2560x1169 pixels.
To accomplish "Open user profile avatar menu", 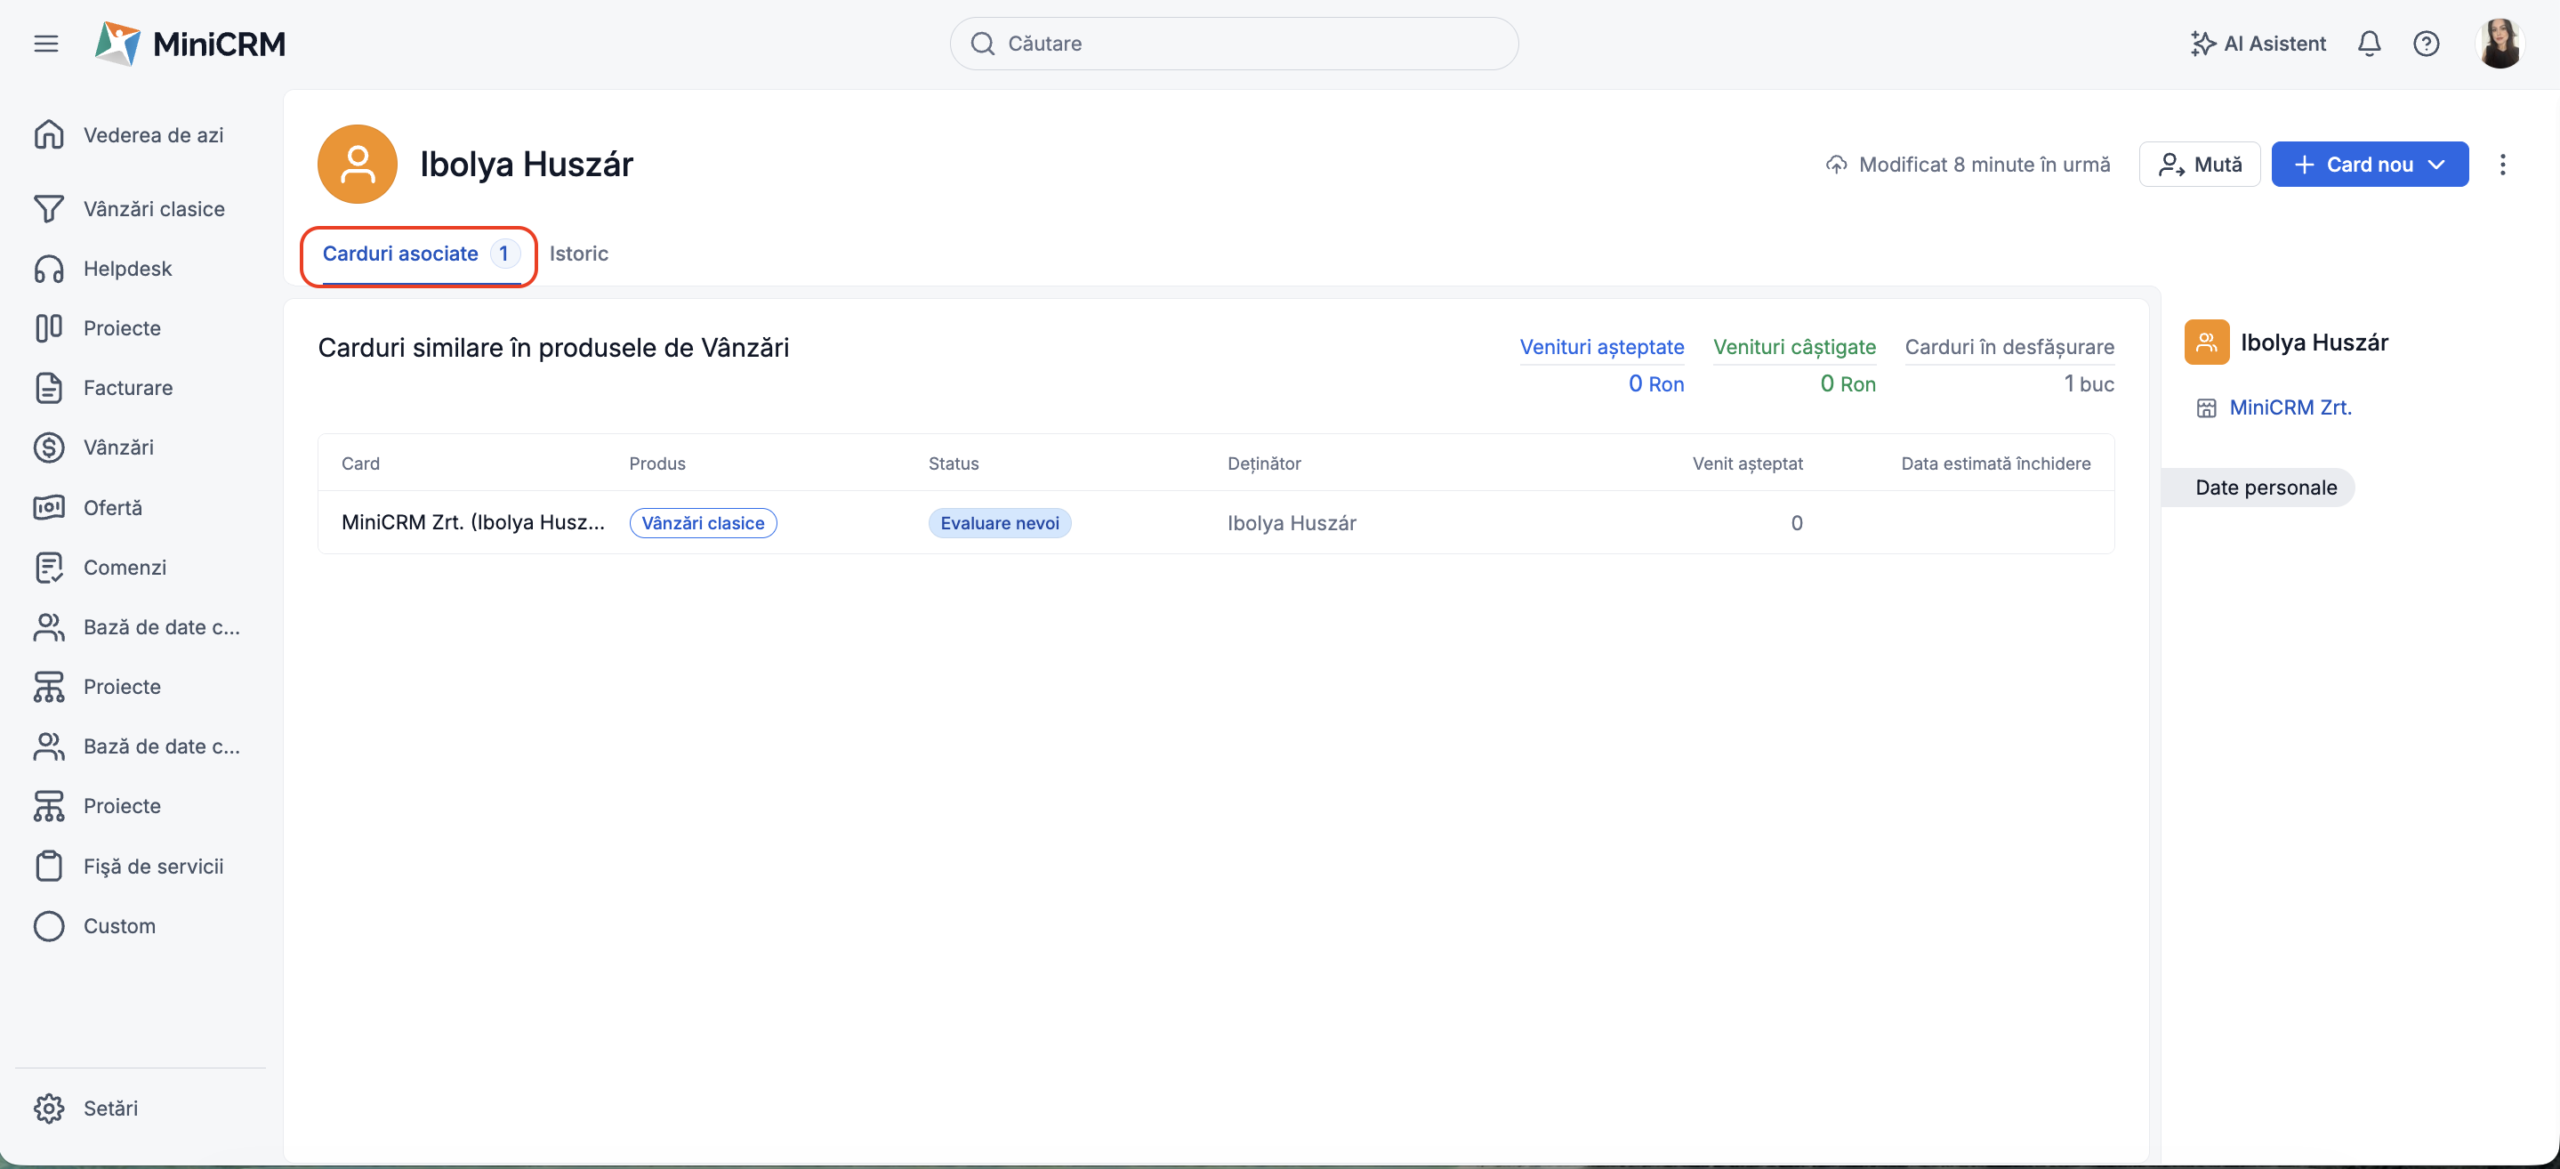I will 2499,43.
